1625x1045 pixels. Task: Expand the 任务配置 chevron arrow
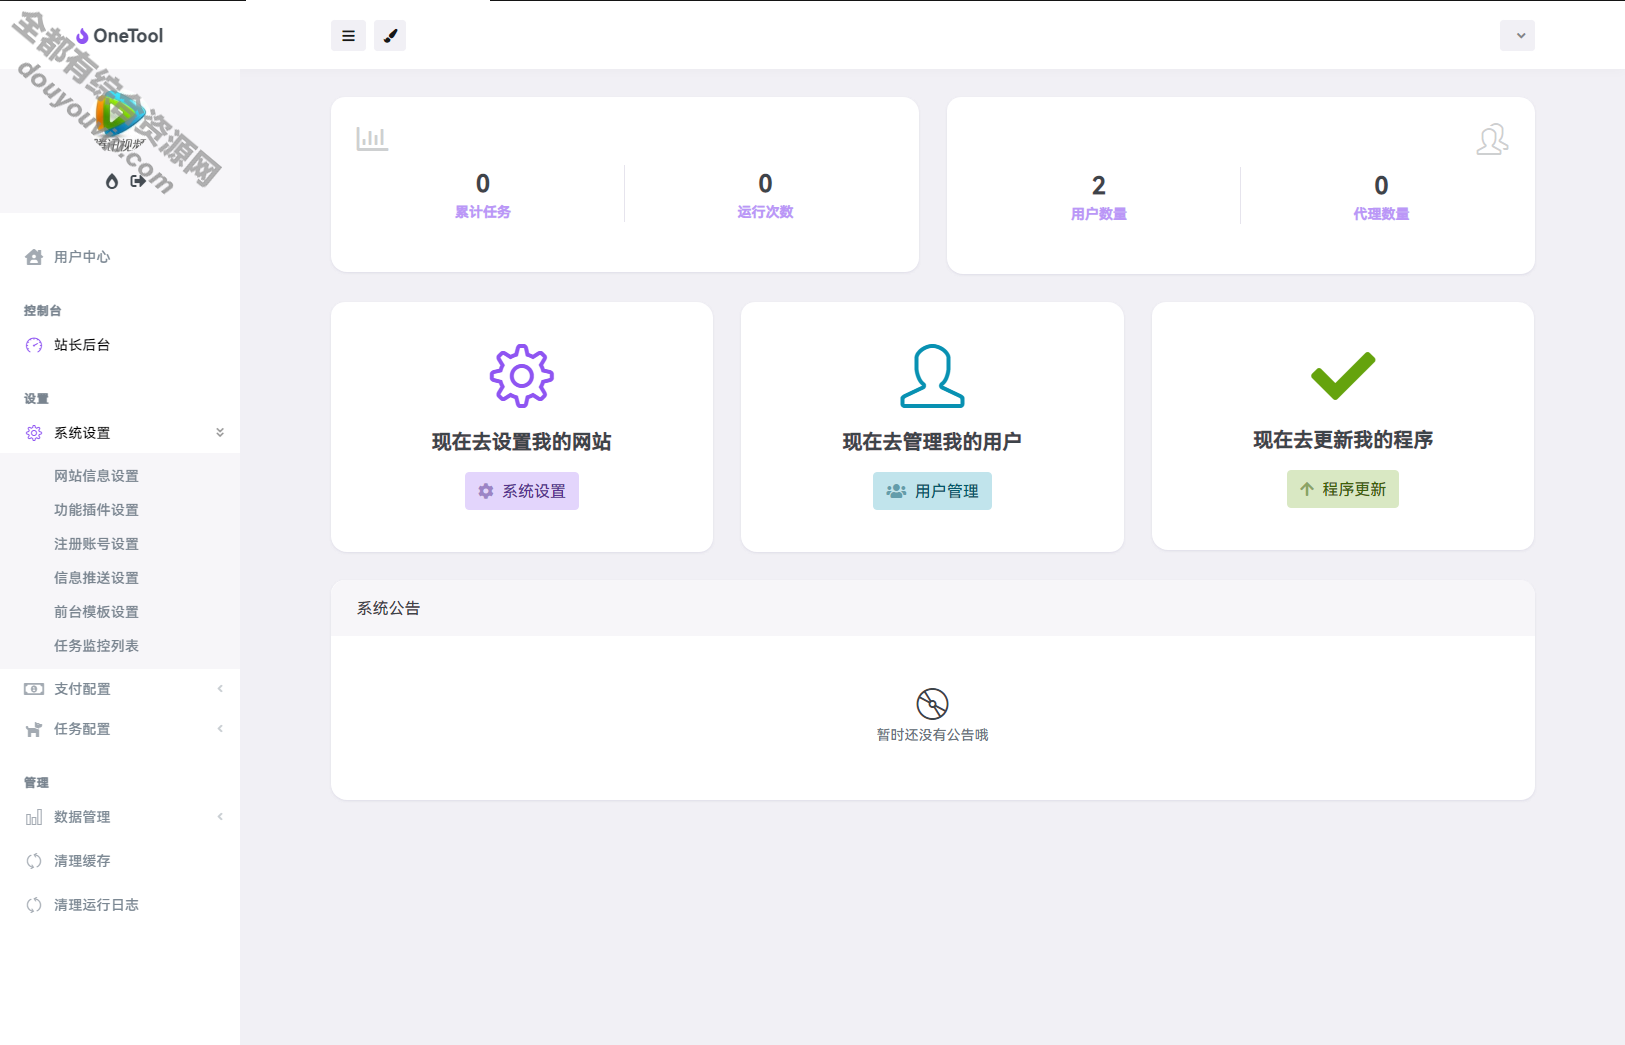pos(220,729)
